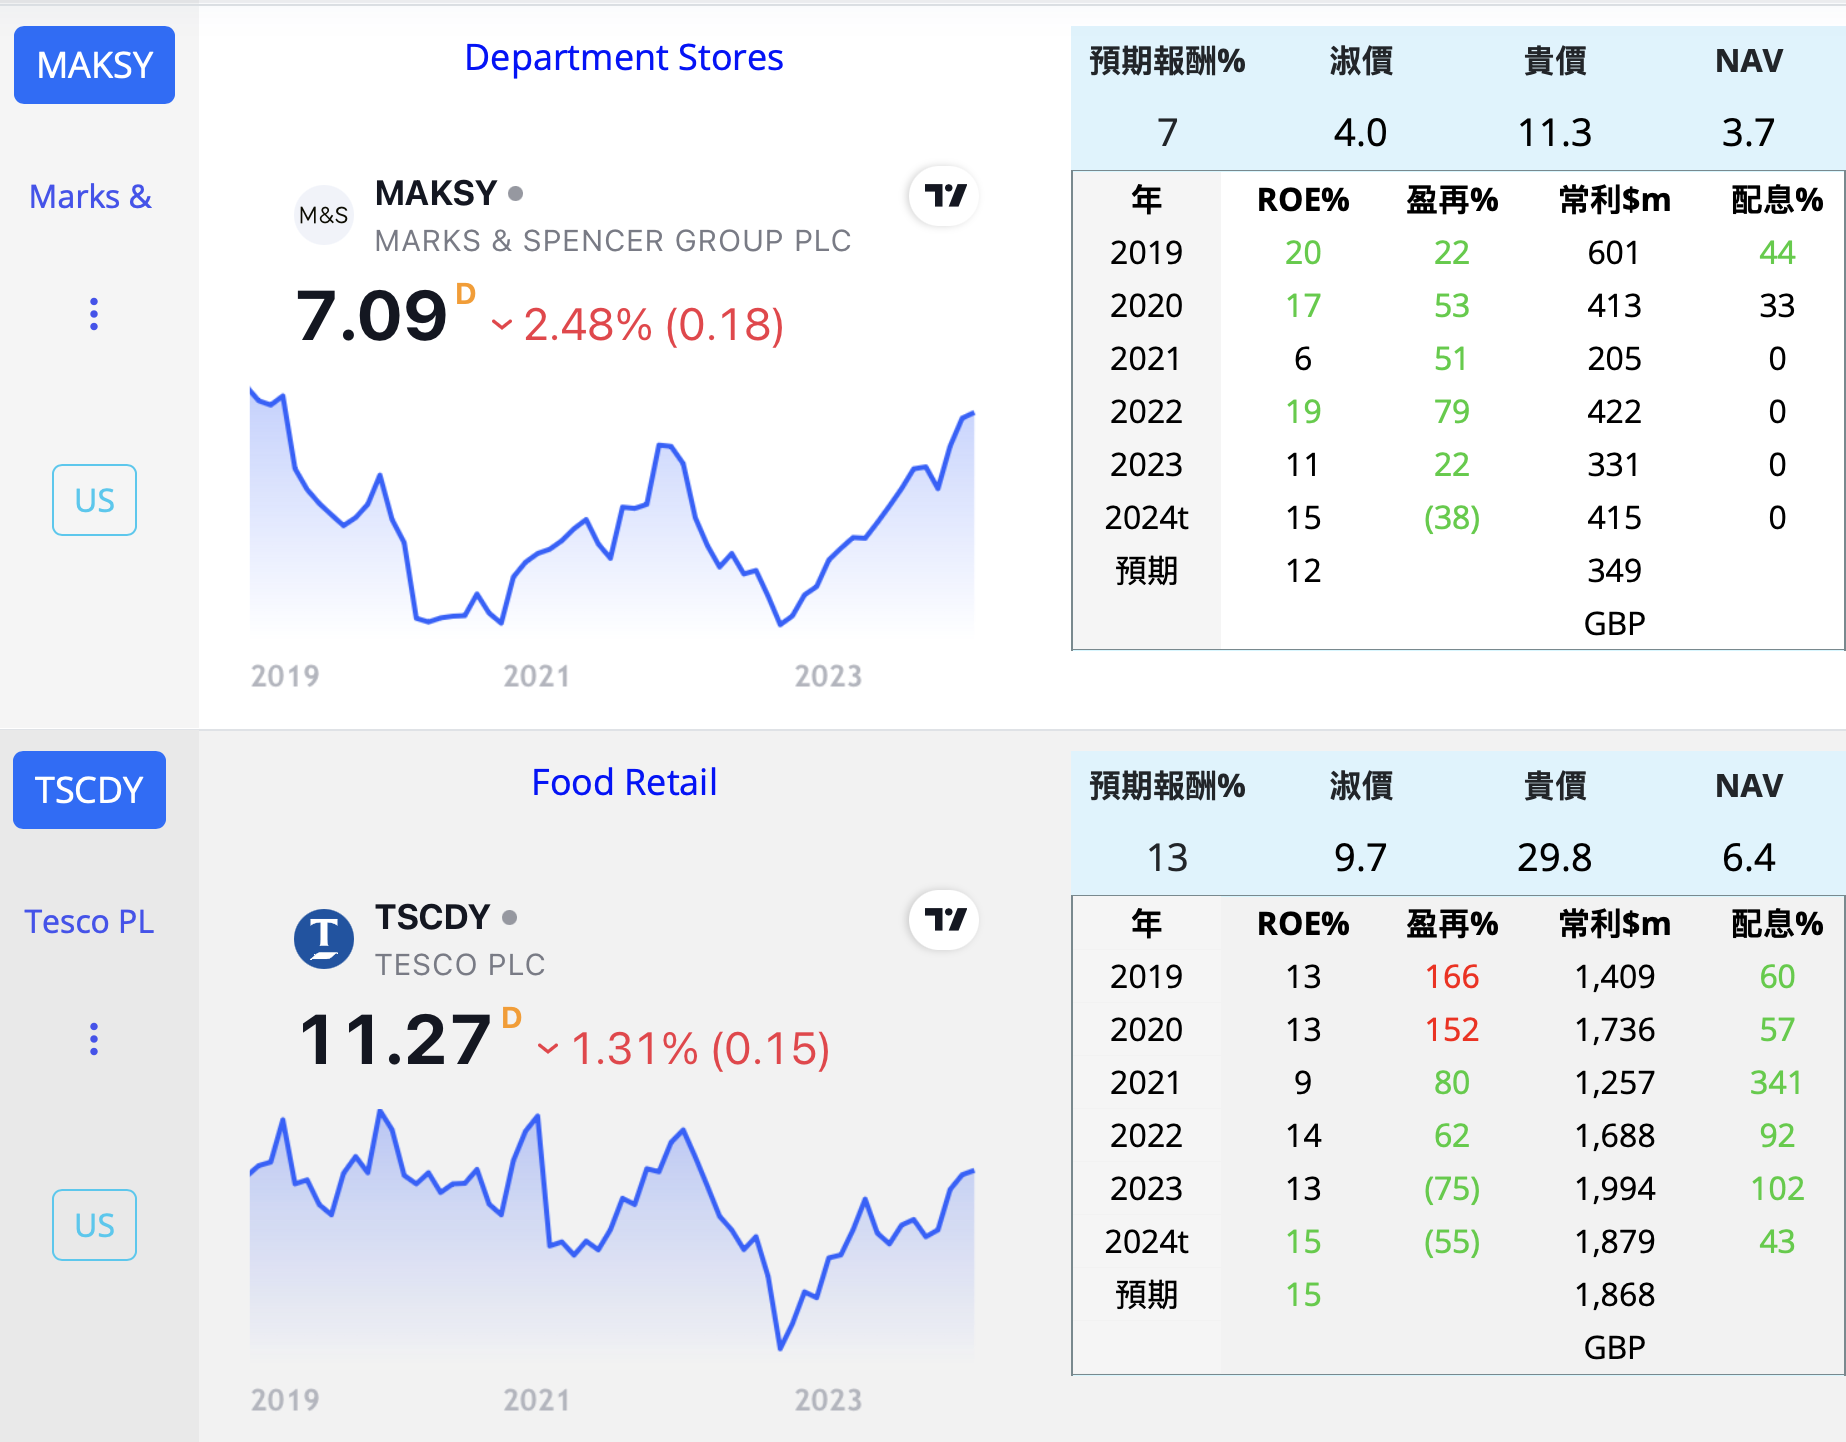Select the MAKSY NAV value 3.7
The image size is (1846, 1442).
pyautogui.click(x=1748, y=132)
